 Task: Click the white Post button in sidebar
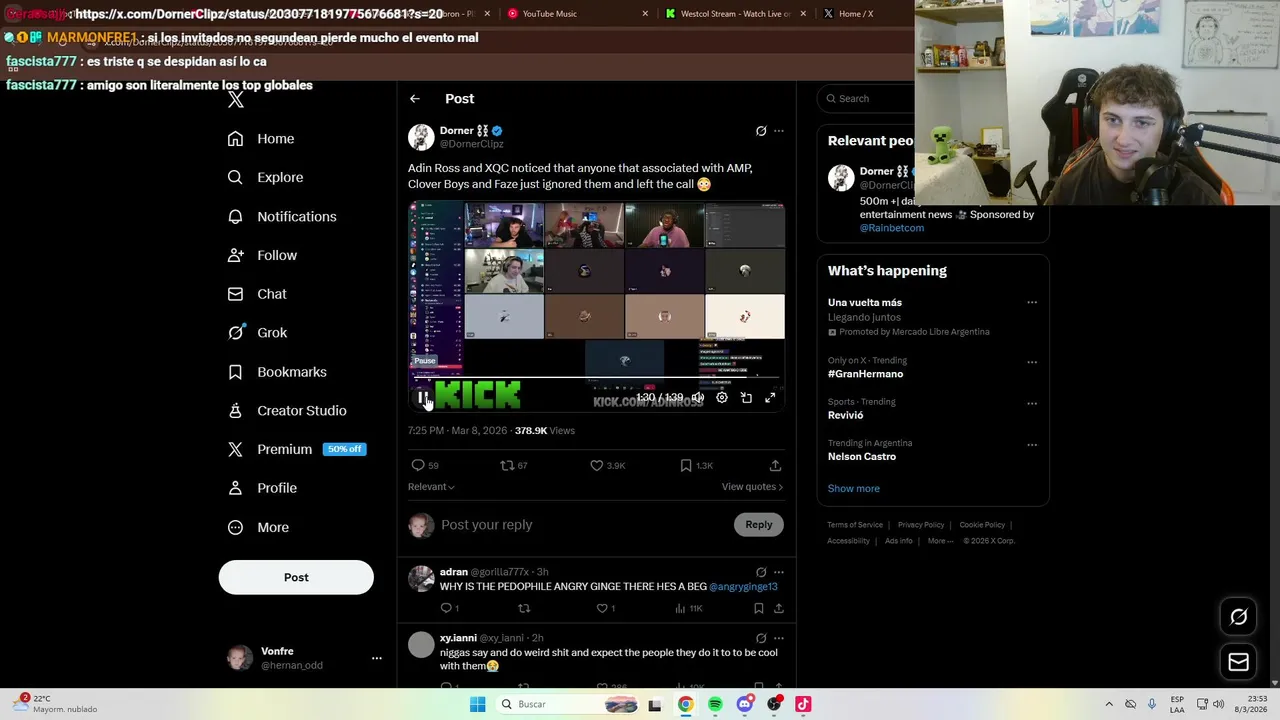296,577
